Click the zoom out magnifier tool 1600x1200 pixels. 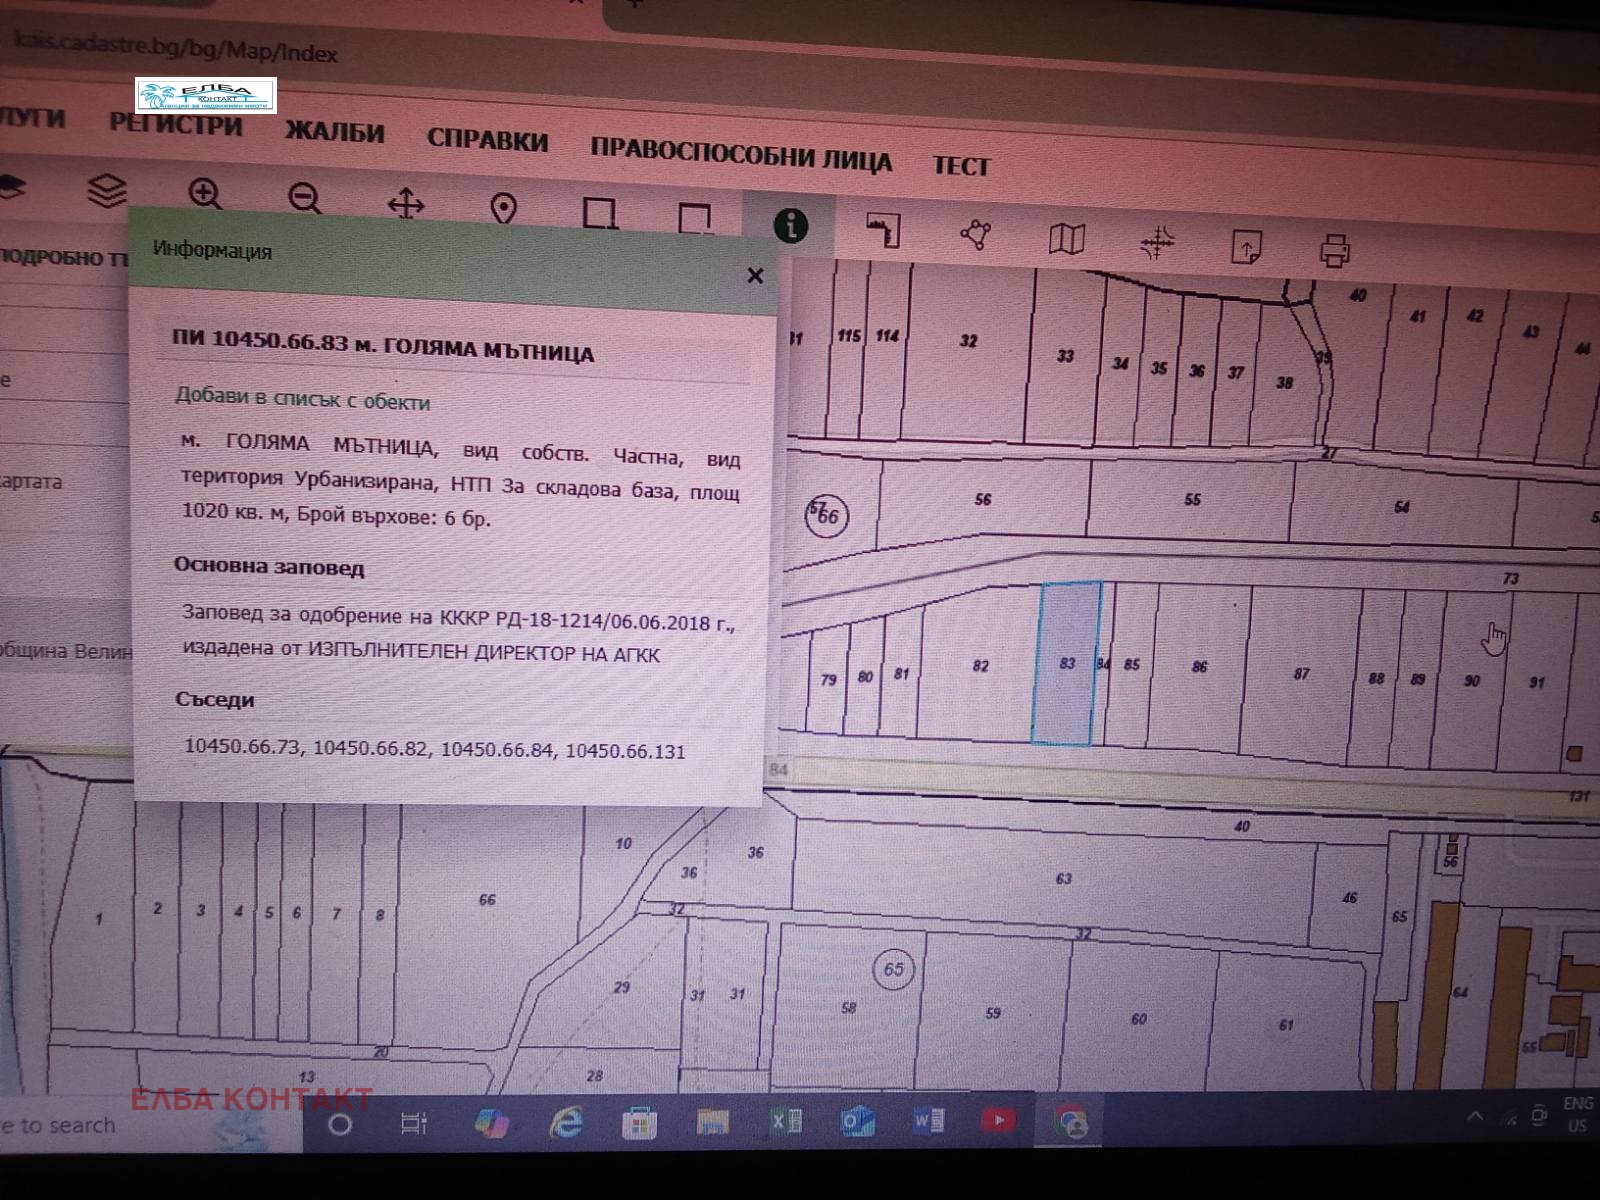pyautogui.click(x=305, y=199)
